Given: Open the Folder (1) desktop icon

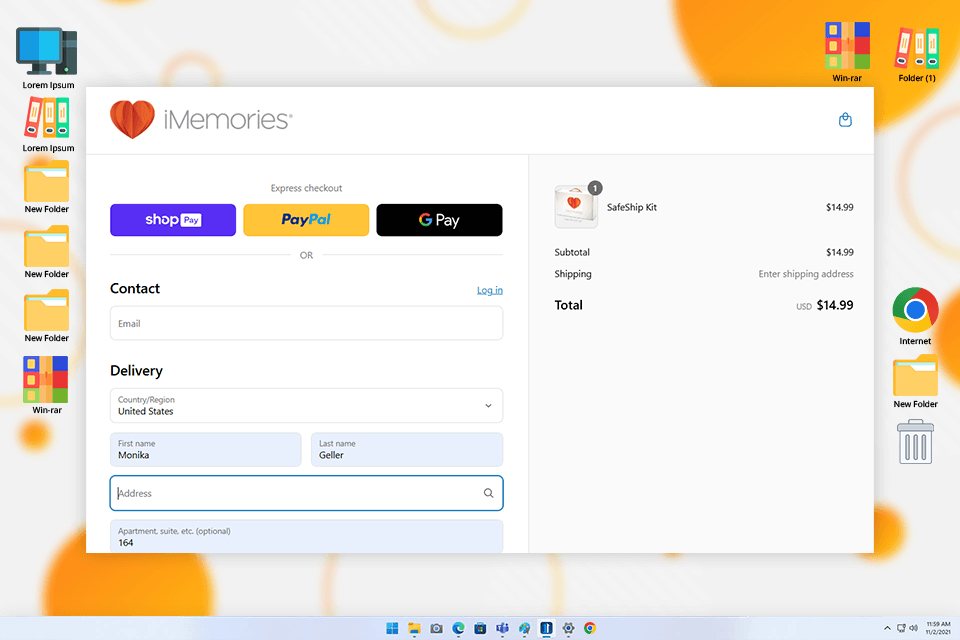Looking at the screenshot, I should click(917, 54).
